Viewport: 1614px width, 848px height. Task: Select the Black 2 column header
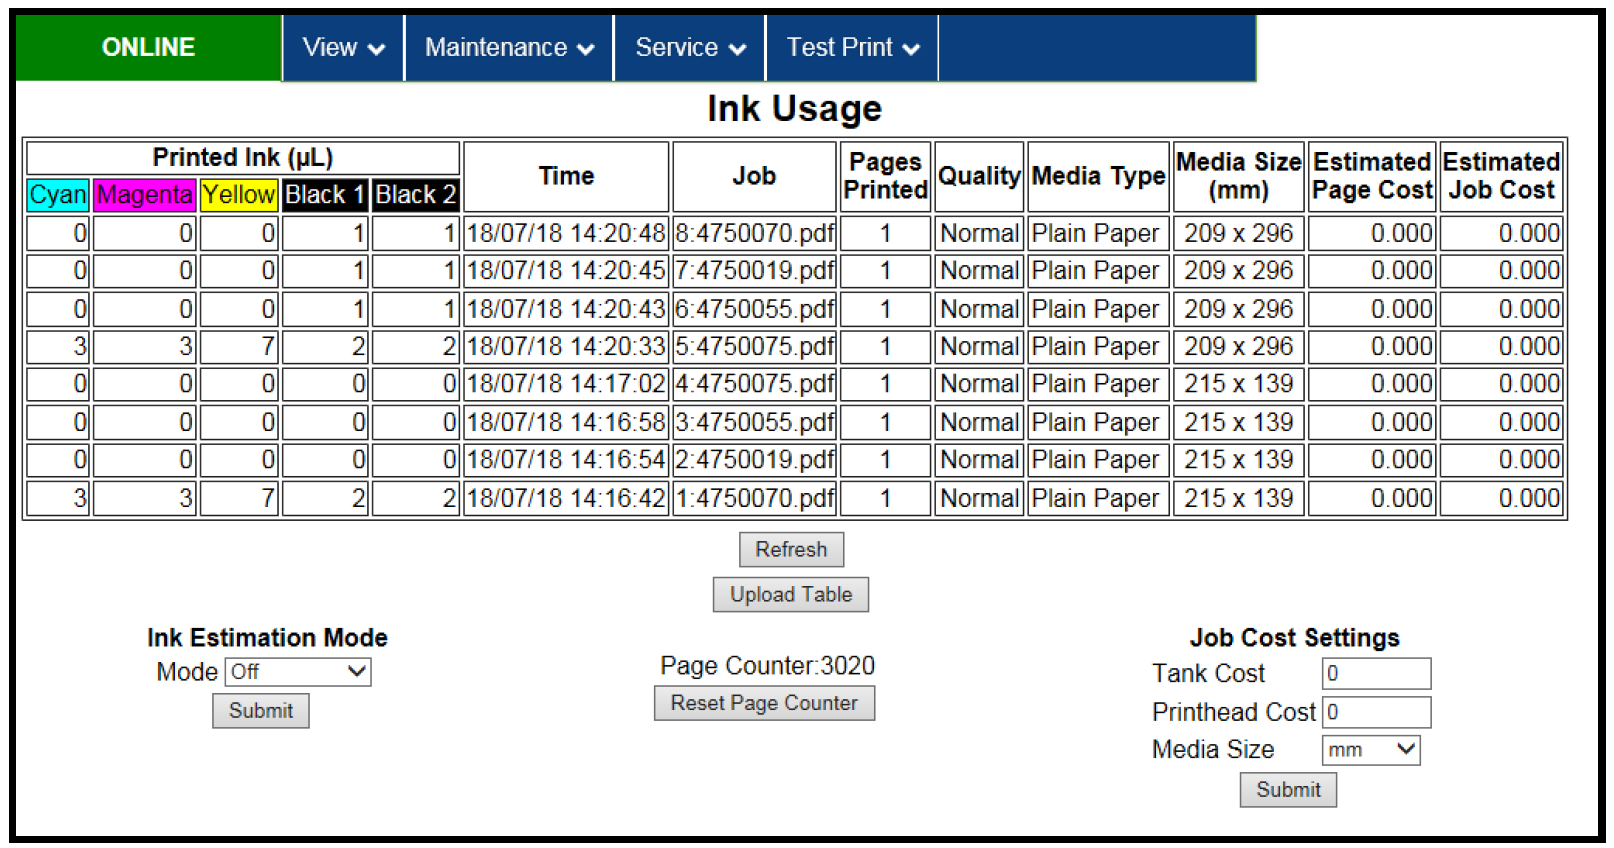tap(416, 195)
